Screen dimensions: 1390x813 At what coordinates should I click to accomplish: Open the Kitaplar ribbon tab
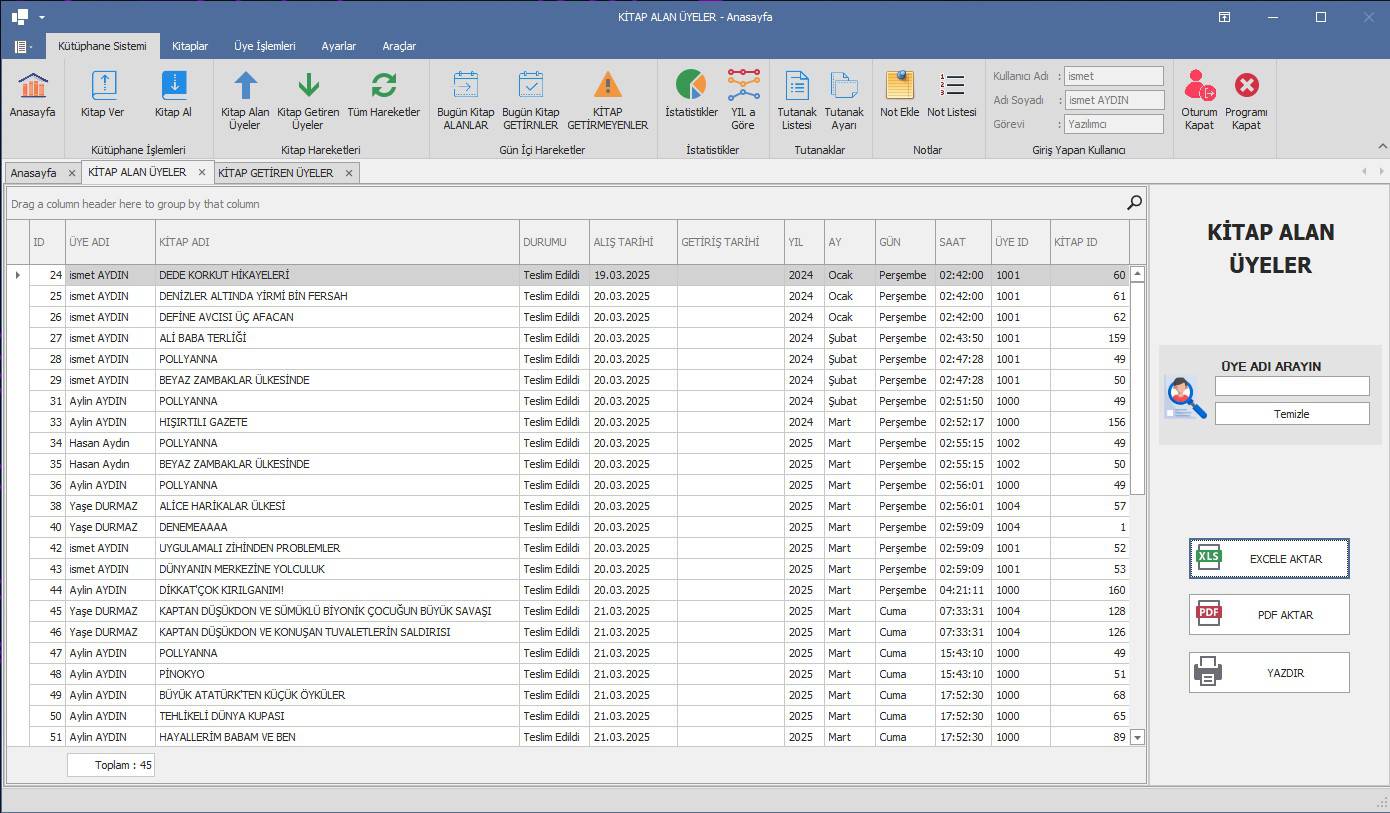click(x=190, y=46)
